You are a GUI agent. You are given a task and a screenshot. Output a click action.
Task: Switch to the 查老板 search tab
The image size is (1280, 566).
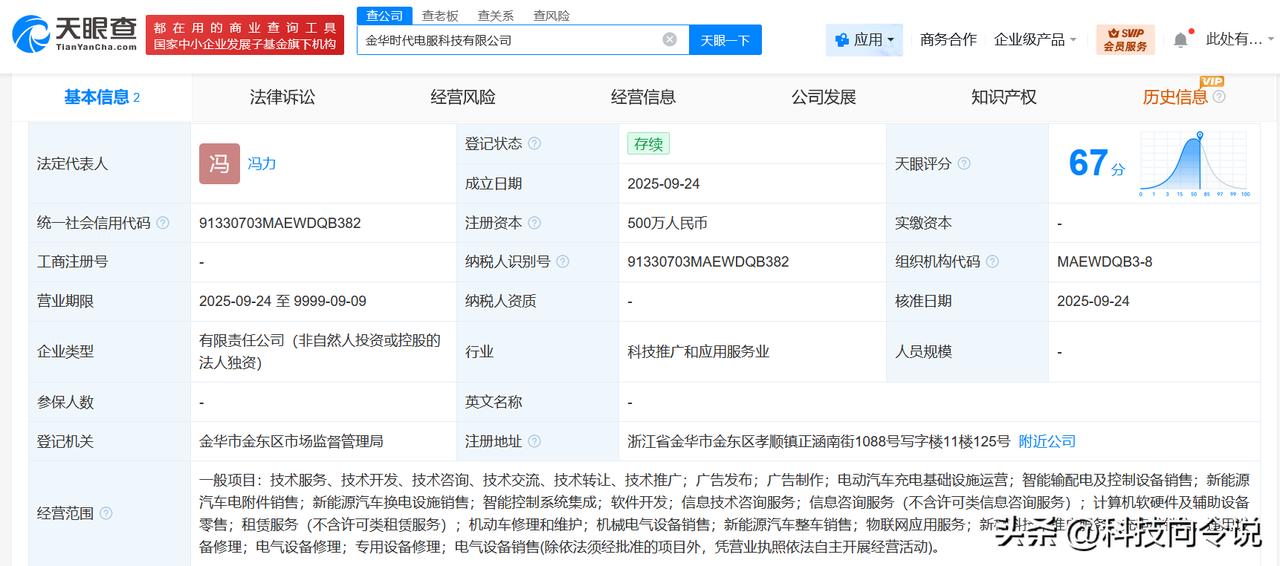(440, 15)
